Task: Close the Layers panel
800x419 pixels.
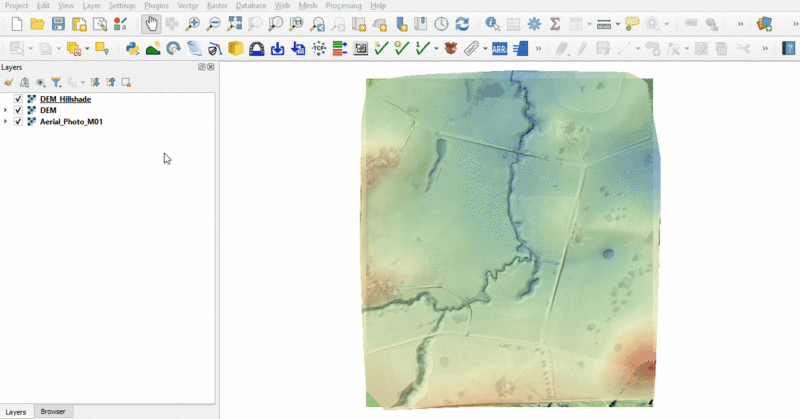Action: tap(210, 67)
